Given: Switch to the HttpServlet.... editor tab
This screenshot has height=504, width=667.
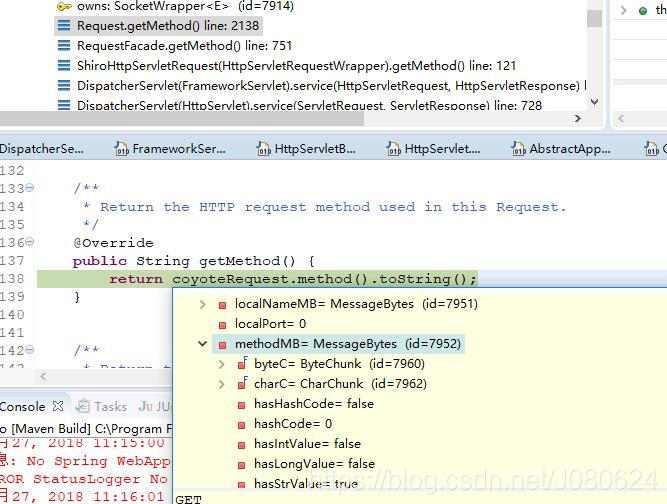Looking at the screenshot, I should tap(433, 149).
